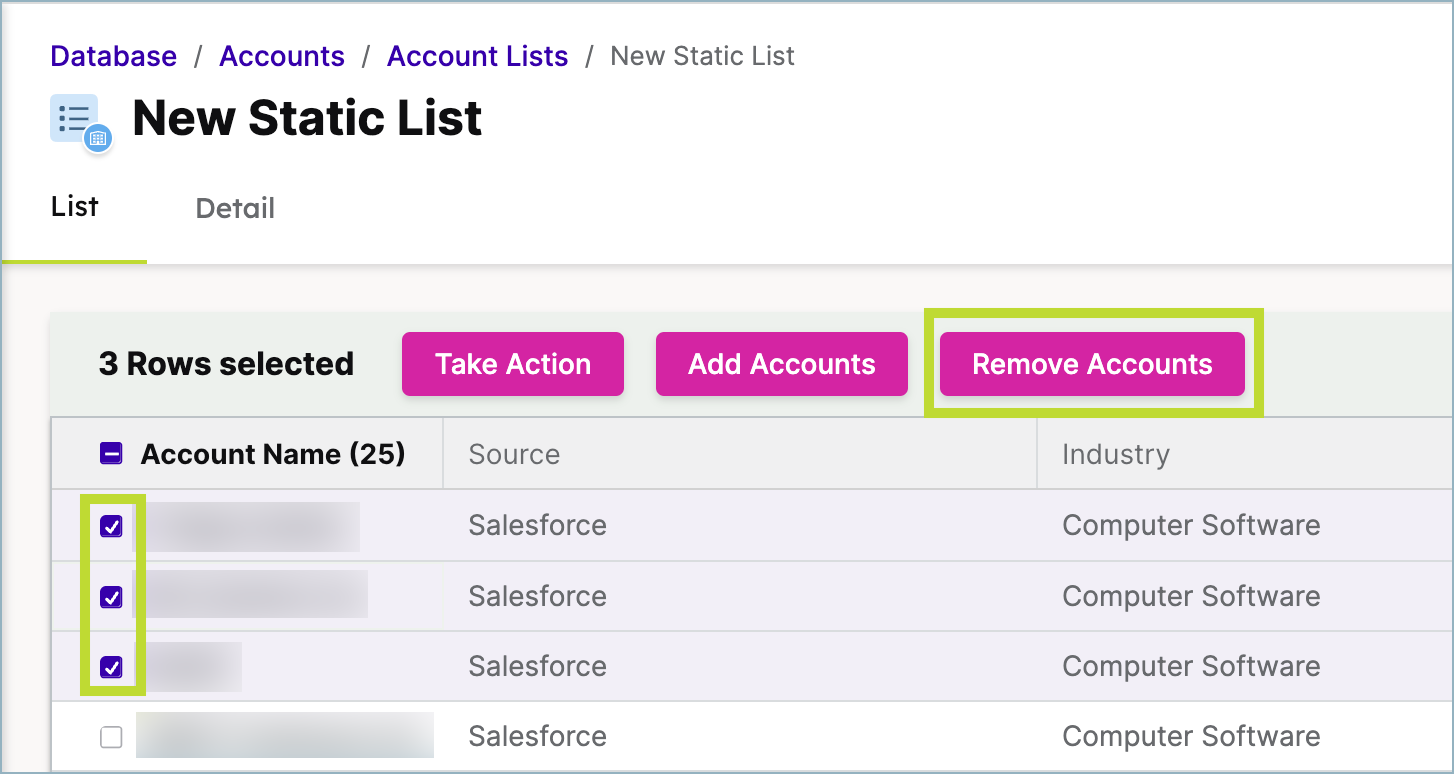The height and width of the screenshot is (774, 1454).
Task: Select the New Static List page title
Action: tap(306, 118)
